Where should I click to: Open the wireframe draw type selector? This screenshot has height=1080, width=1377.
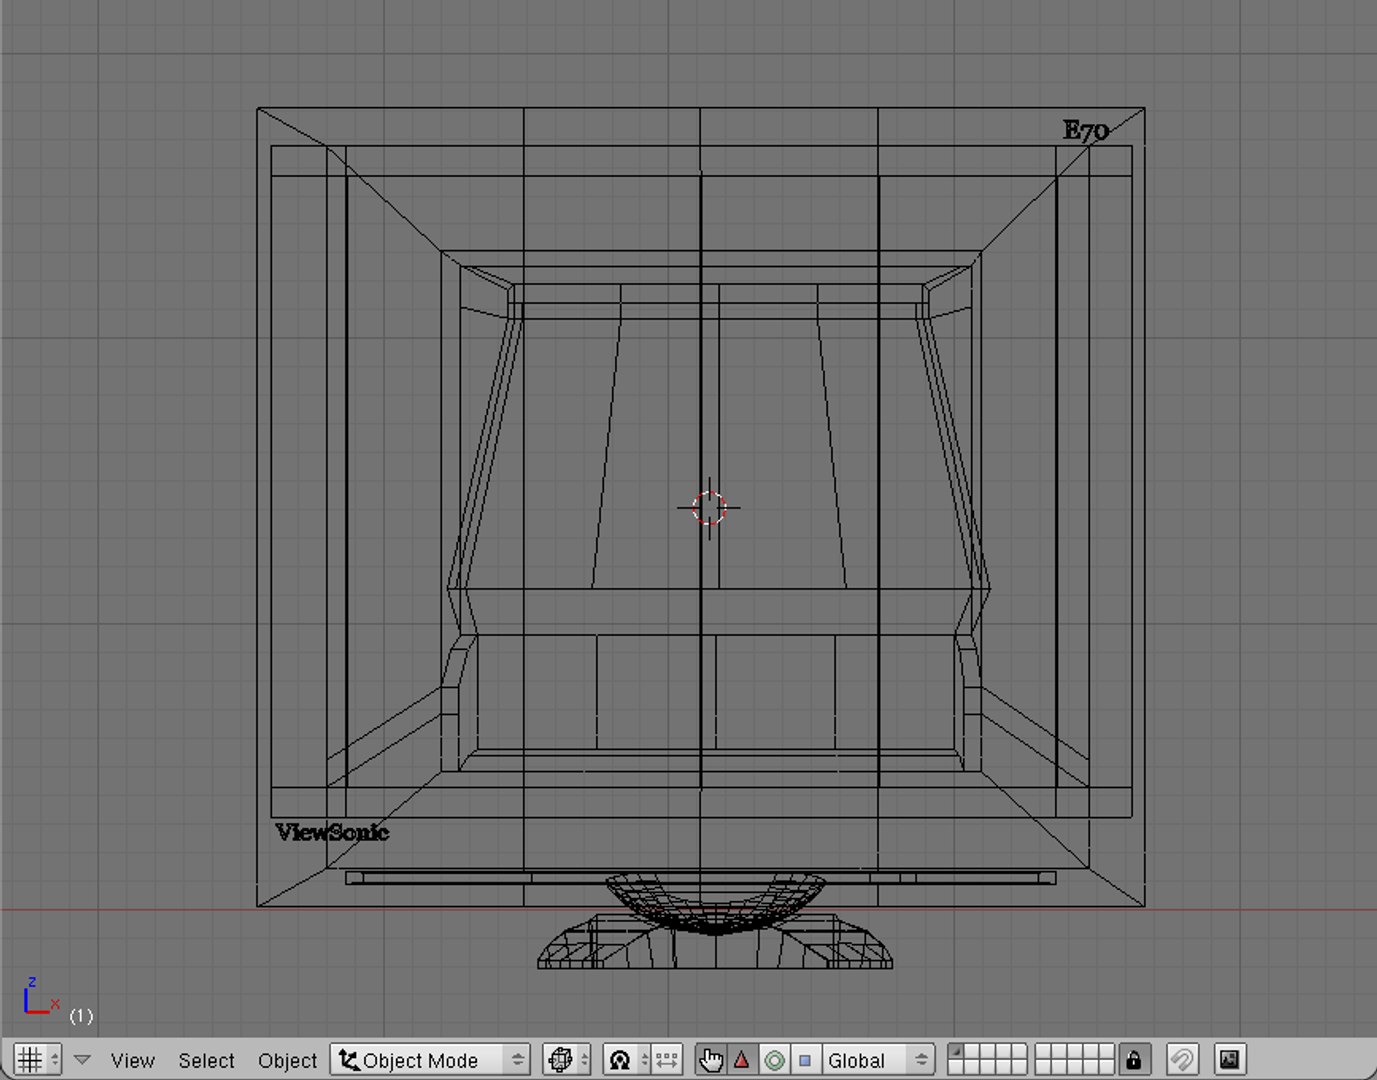(567, 1060)
